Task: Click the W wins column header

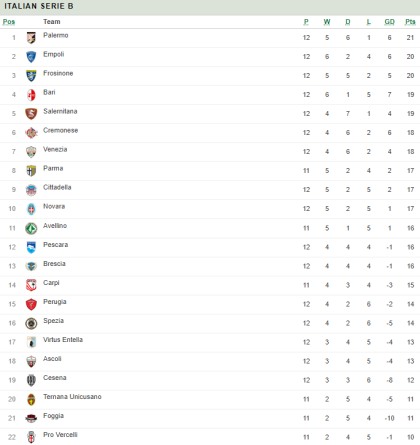Action: 327,22
